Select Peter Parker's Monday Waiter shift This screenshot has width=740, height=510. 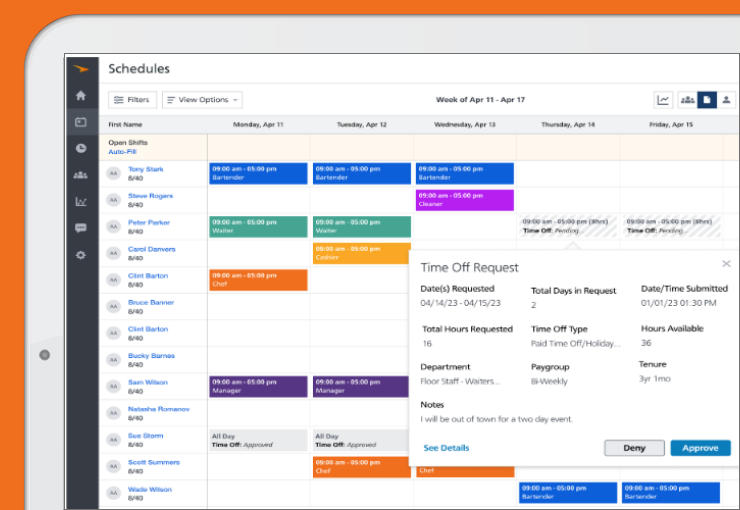(258, 227)
